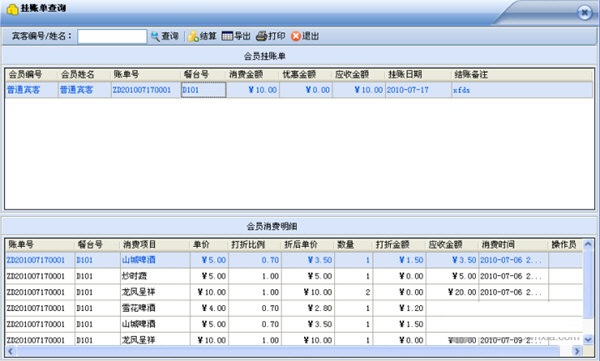Image resolution: width=600 pixels, height=361 pixels.
Task: Select upper table bill number ZD201007170001 cell
Action: pyautogui.click(x=146, y=90)
